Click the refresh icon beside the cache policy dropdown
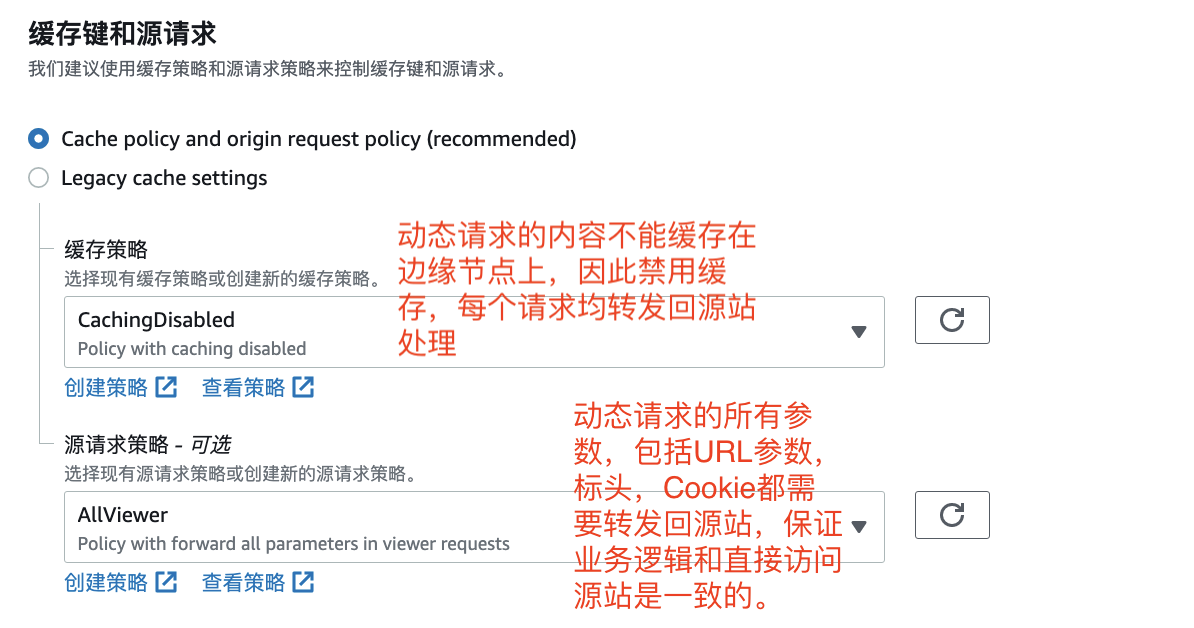This screenshot has width=1194, height=628. click(951, 320)
